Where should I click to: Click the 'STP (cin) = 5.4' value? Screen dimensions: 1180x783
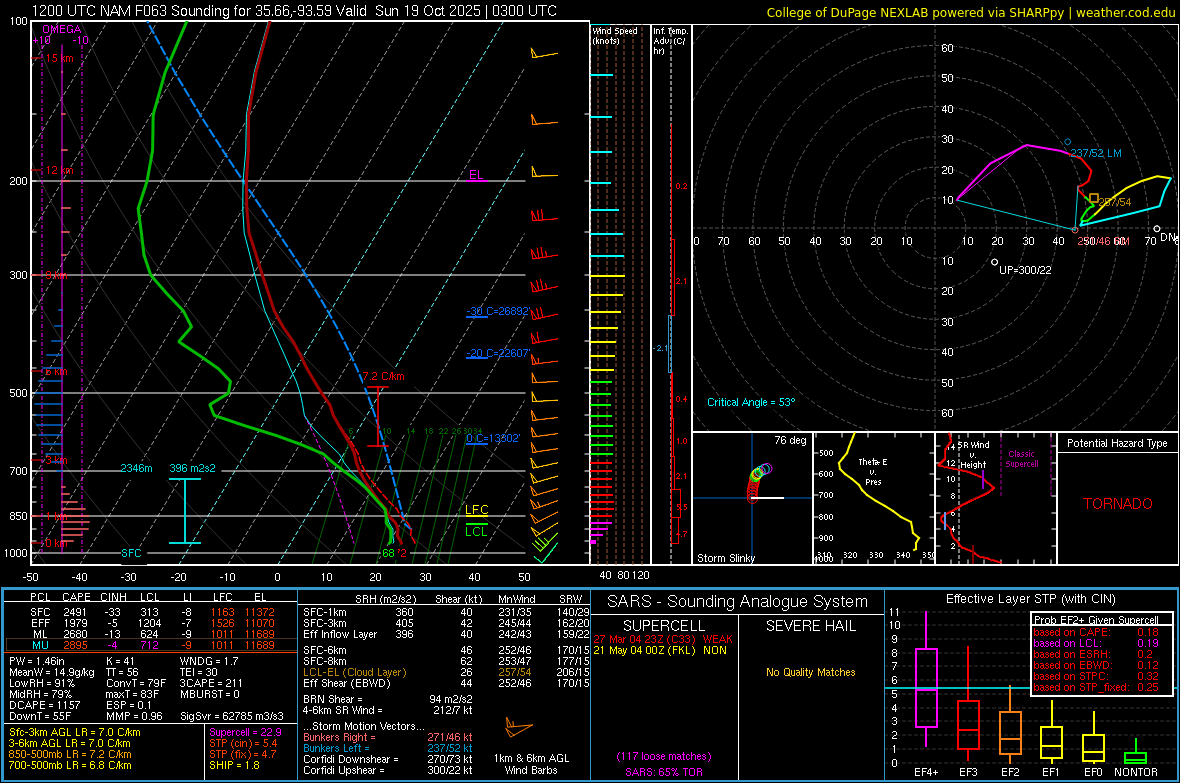[x=243, y=743]
